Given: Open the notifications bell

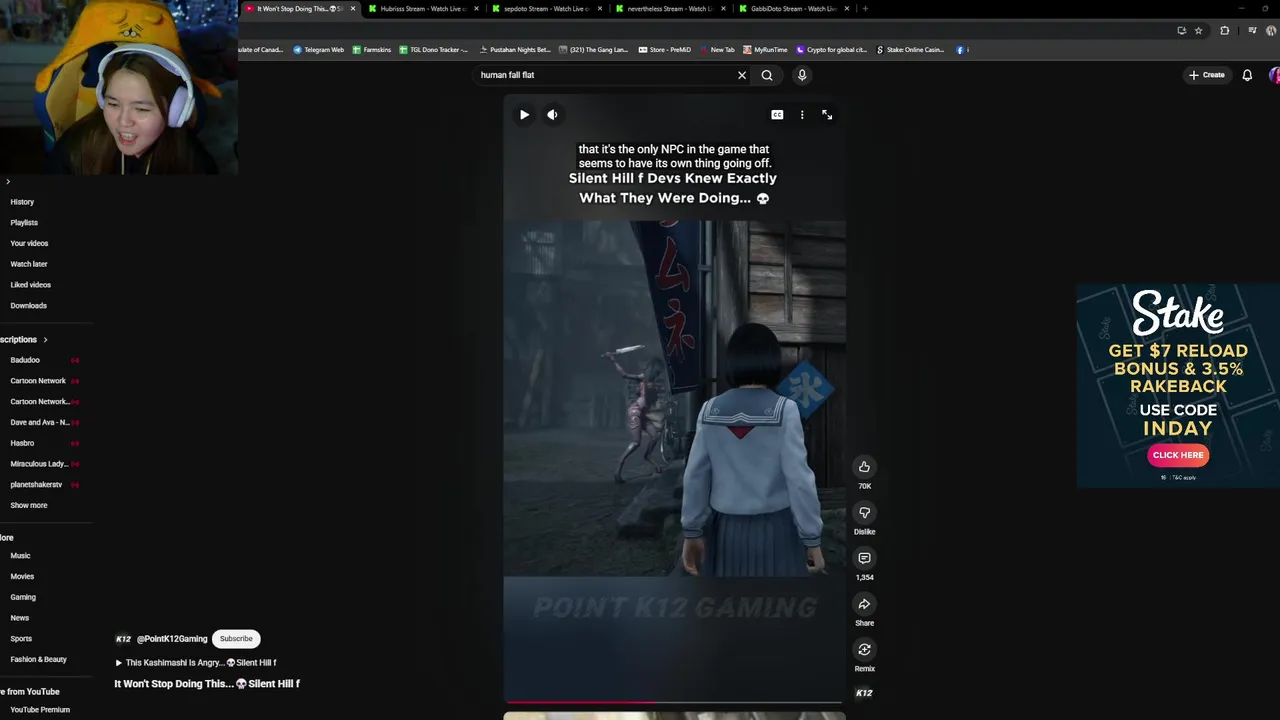Looking at the screenshot, I should [x=1247, y=75].
